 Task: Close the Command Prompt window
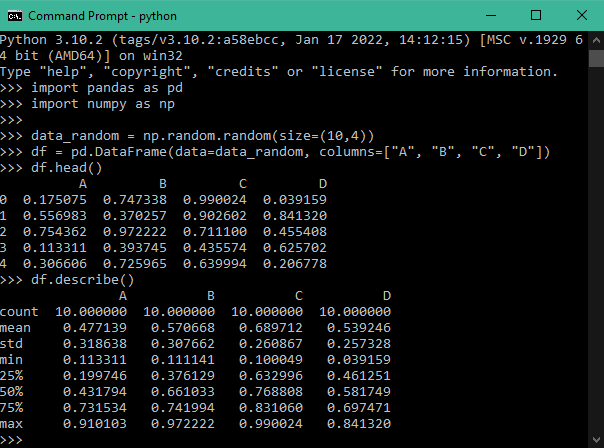click(580, 16)
